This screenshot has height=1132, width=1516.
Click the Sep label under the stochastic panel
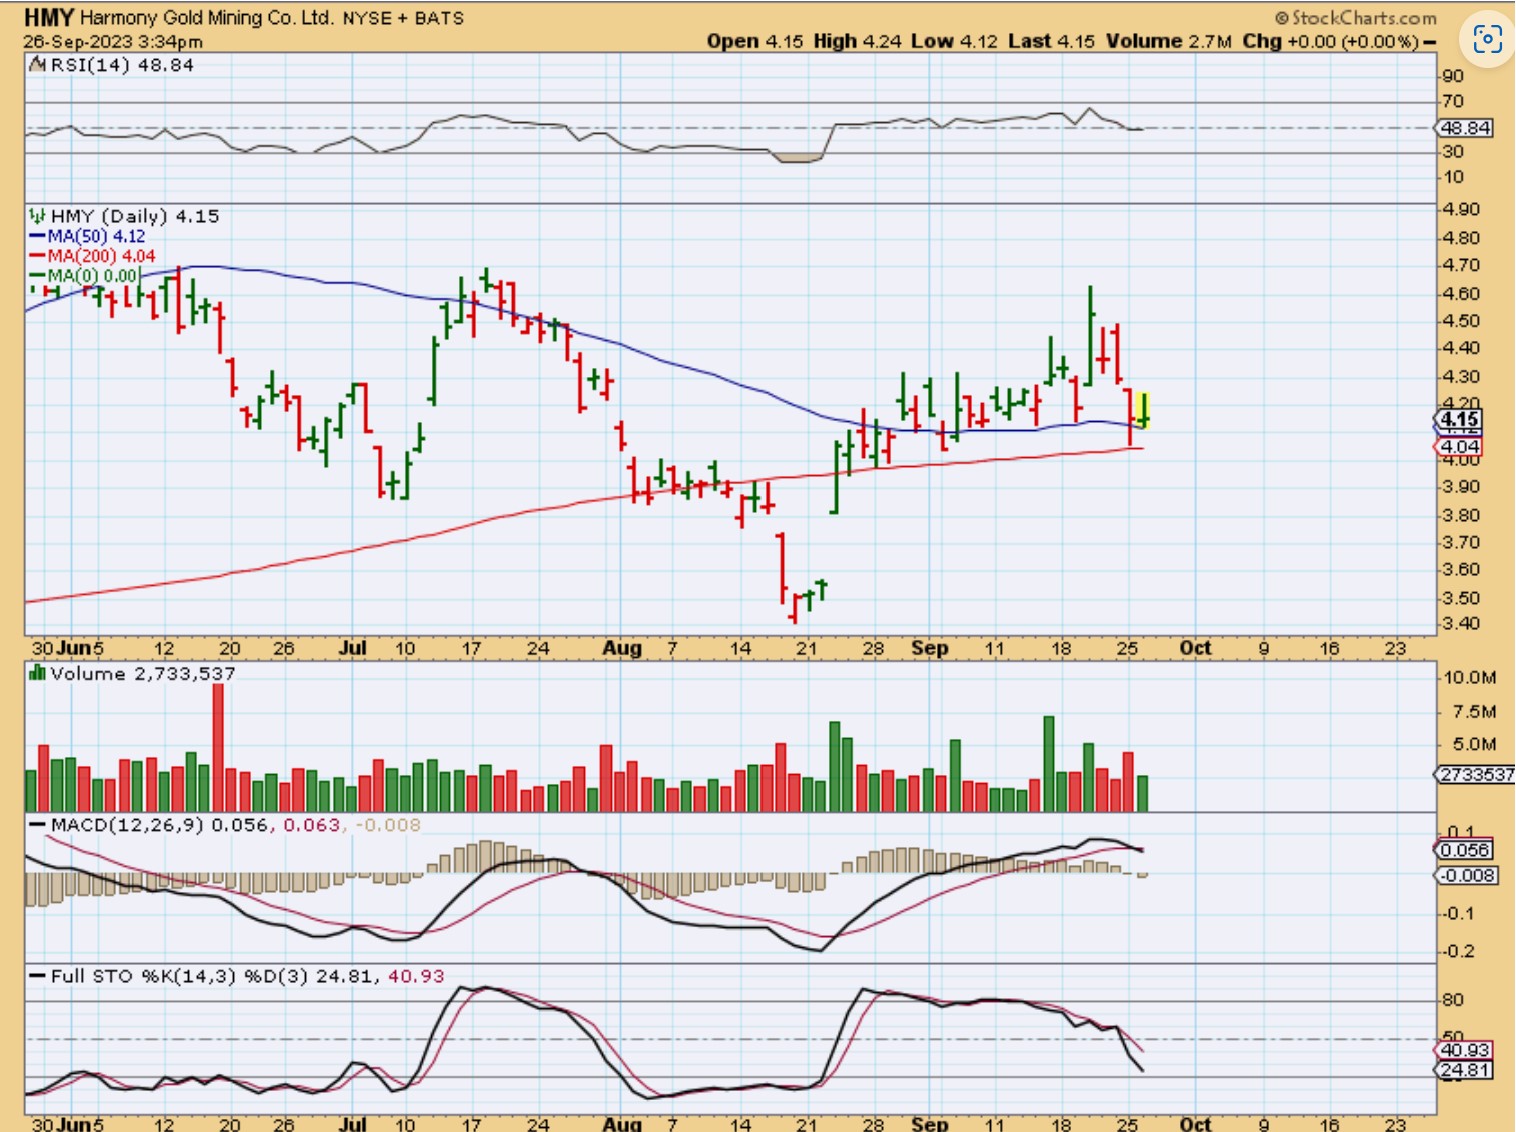(x=930, y=1123)
